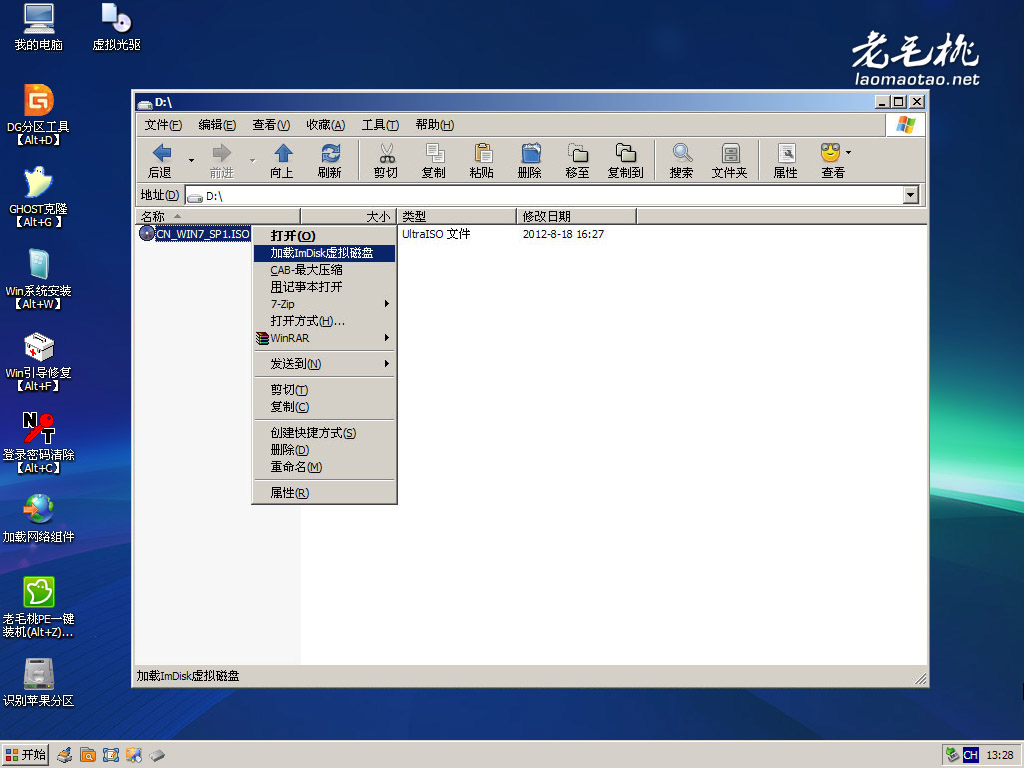Click the 移至 (Move to) toolbar icon
Viewport: 1024px width, 768px height.
pos(577,161)
